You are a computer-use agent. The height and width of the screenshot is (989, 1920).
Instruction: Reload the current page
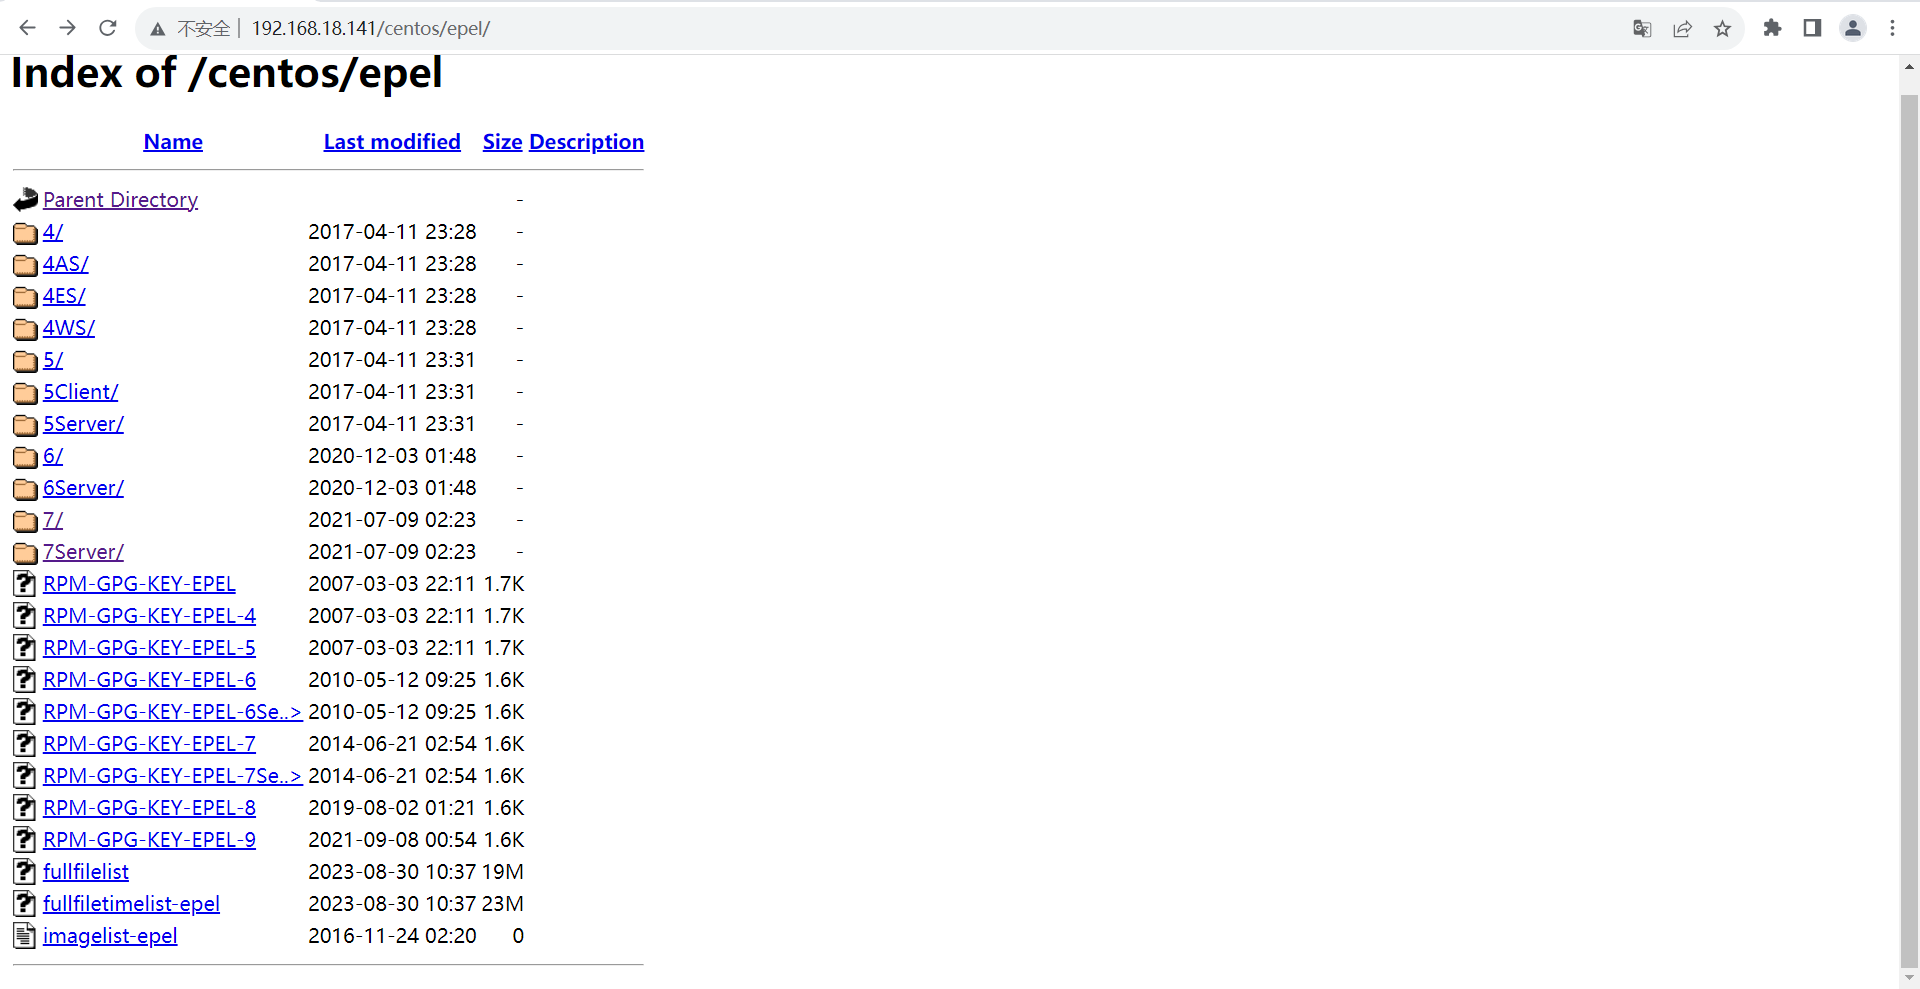(108, 28)
